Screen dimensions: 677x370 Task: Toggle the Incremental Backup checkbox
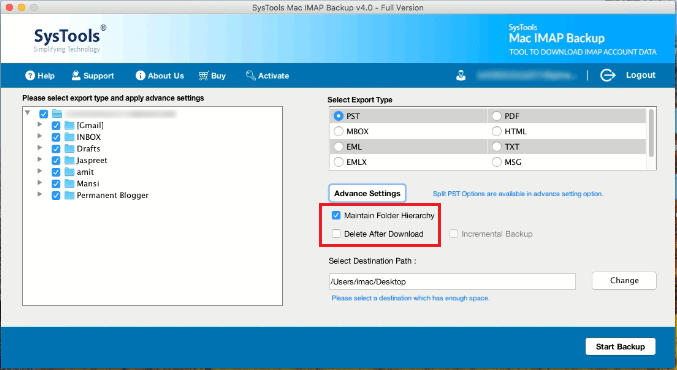click(x=453, y=234)
